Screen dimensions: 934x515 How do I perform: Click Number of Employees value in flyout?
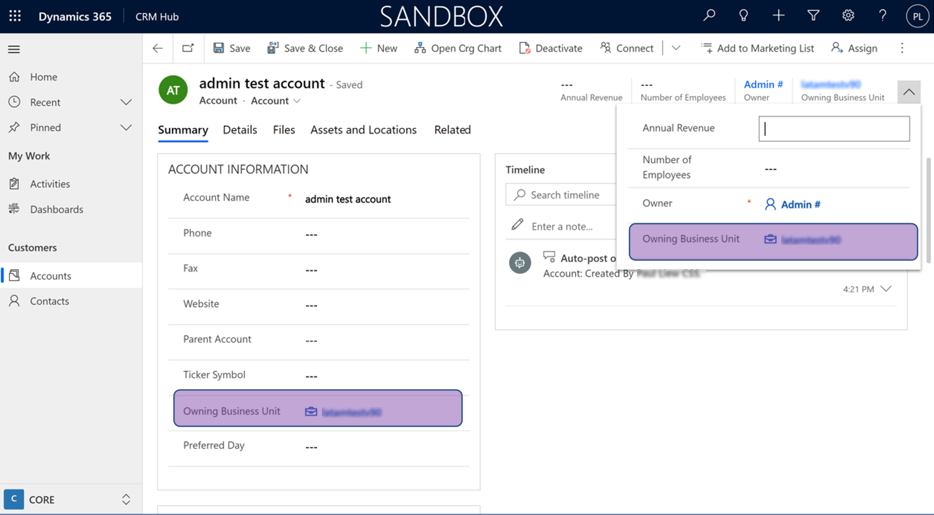point(771,169)
